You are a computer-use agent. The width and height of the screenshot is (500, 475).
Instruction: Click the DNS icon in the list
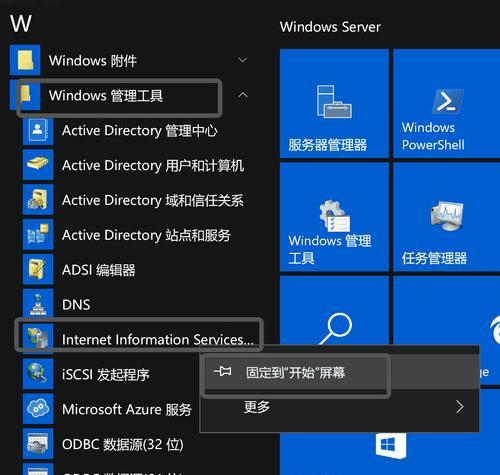coord(38,304)
